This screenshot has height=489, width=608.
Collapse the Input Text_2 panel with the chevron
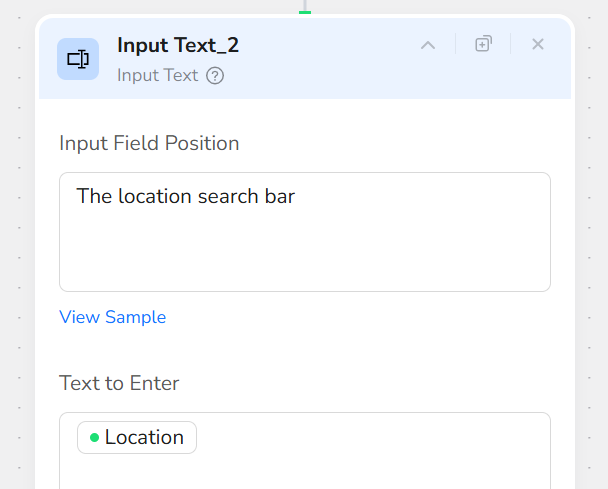coord(428,45)
